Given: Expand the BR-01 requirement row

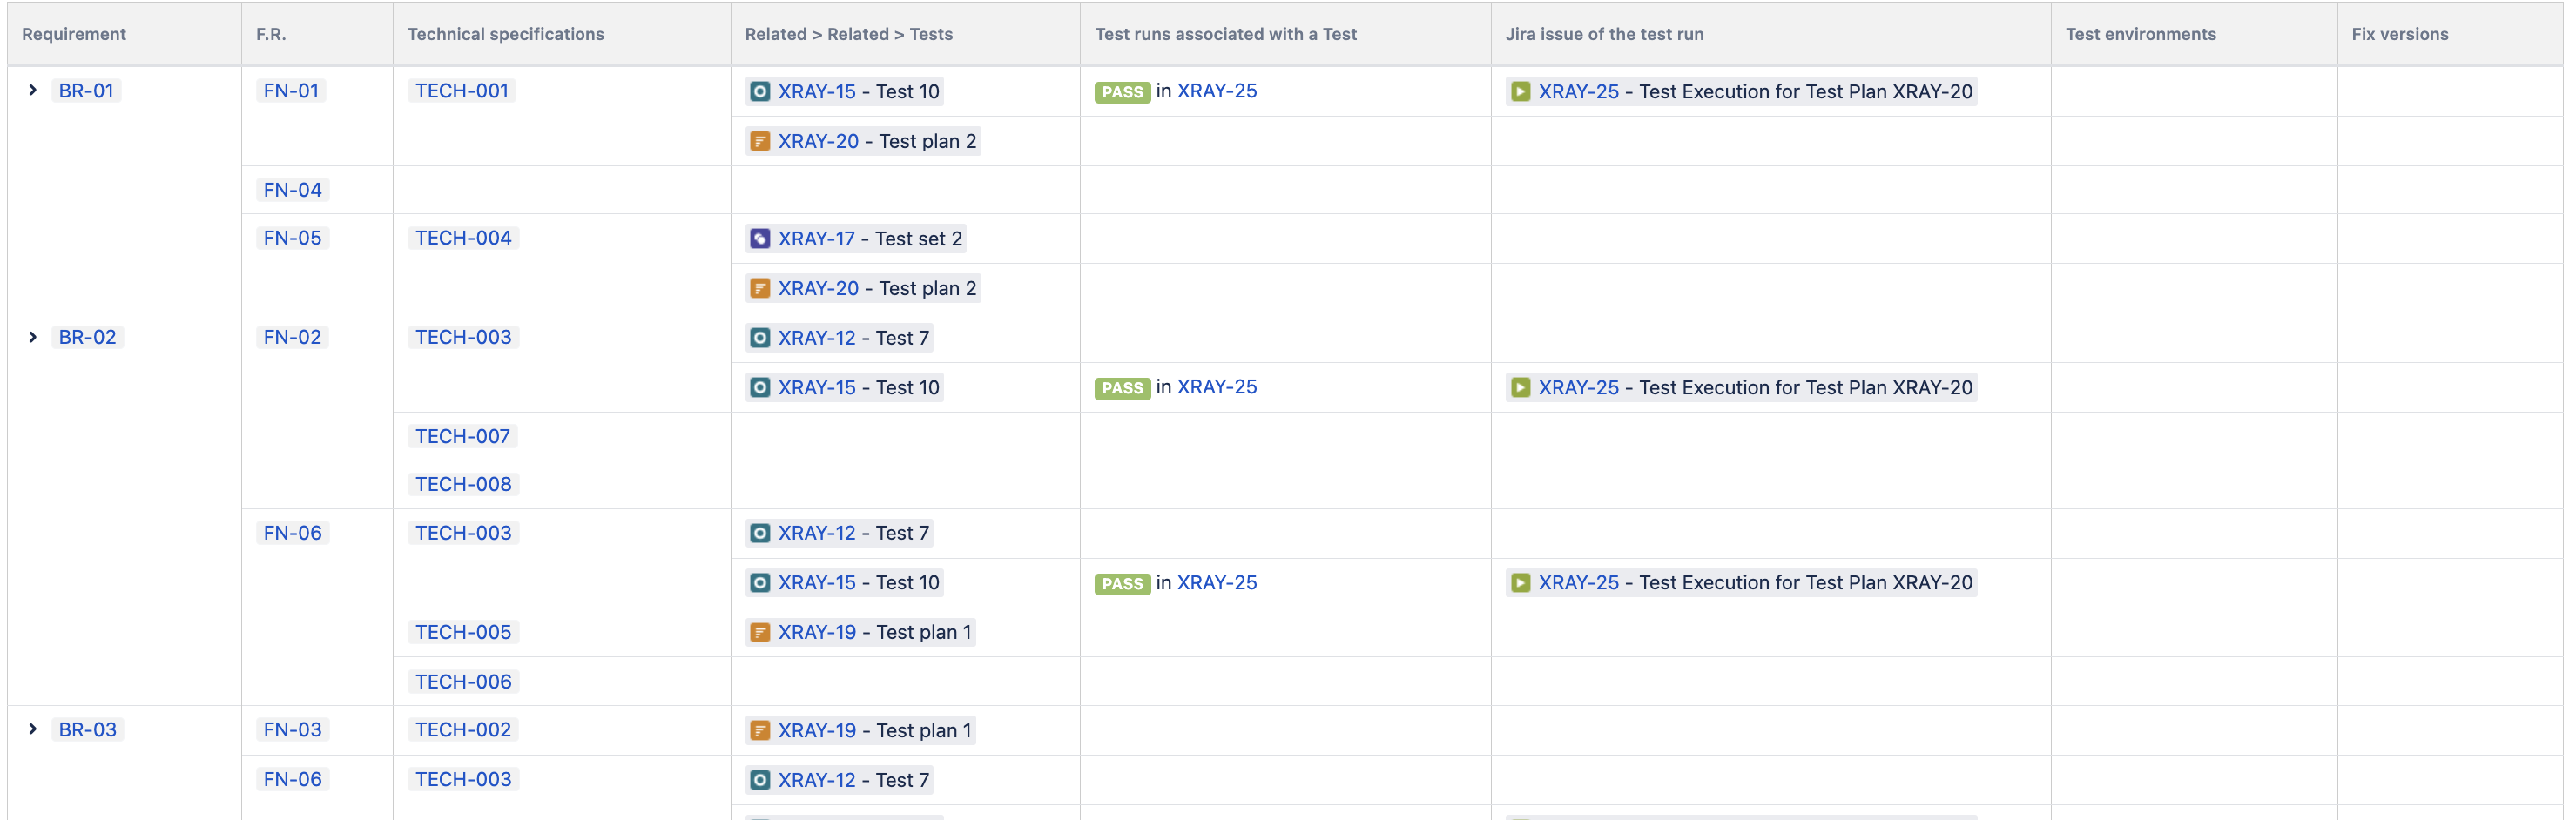Looking at the screenshot, I should (33, 91).
